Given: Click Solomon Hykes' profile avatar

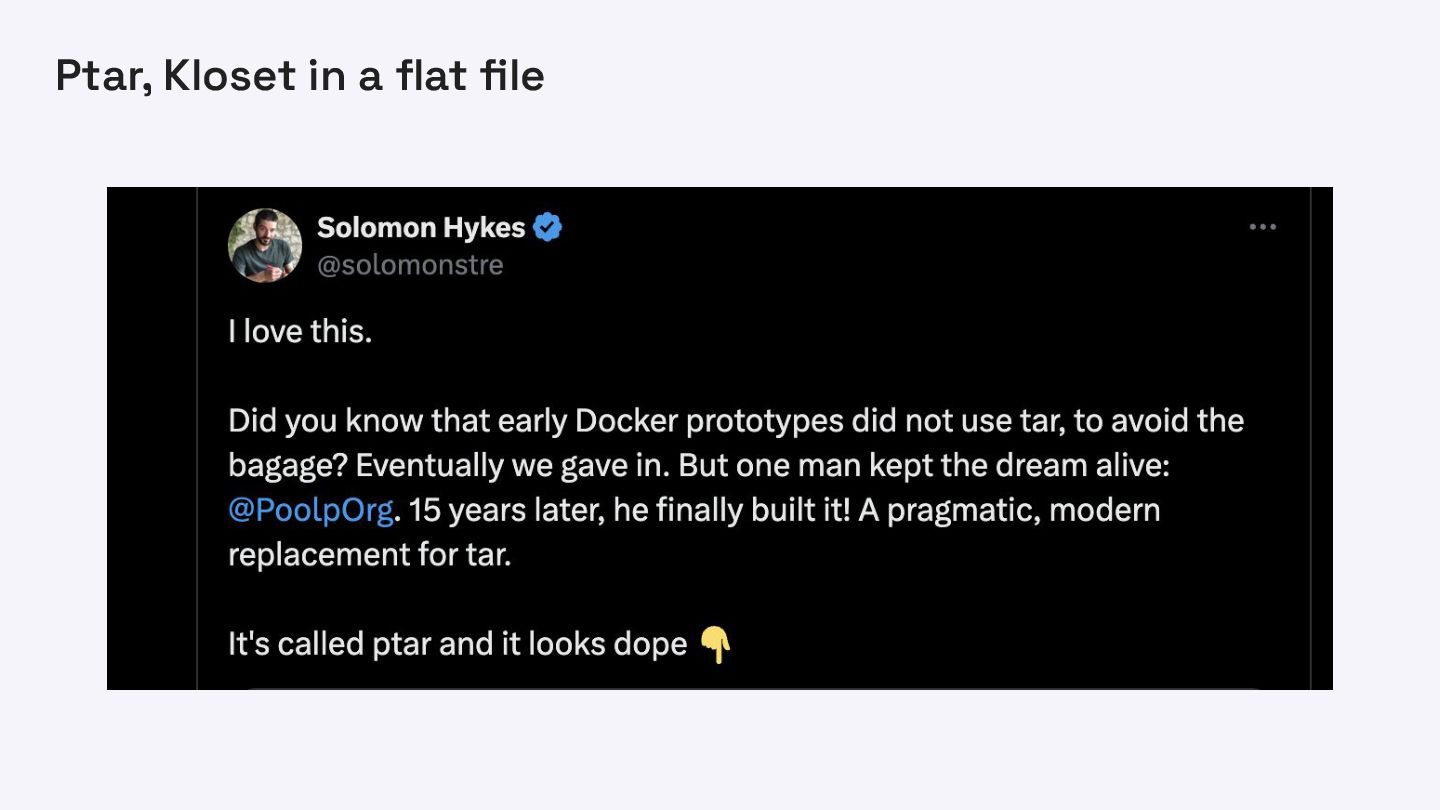Looking at the screenshot, I should 265,245.
